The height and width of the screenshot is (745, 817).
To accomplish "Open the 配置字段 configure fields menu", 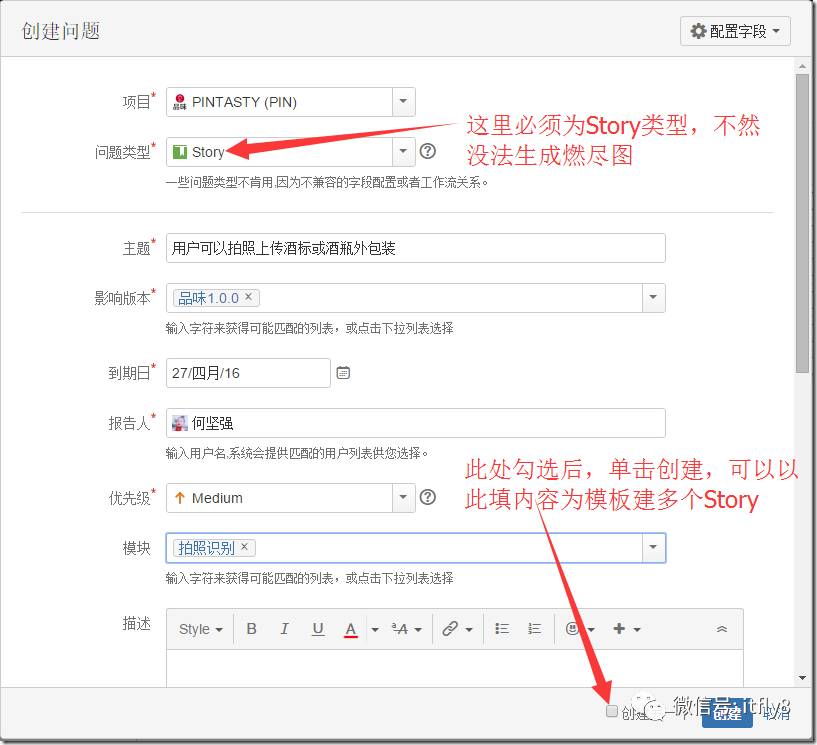I will coord(735,31).
